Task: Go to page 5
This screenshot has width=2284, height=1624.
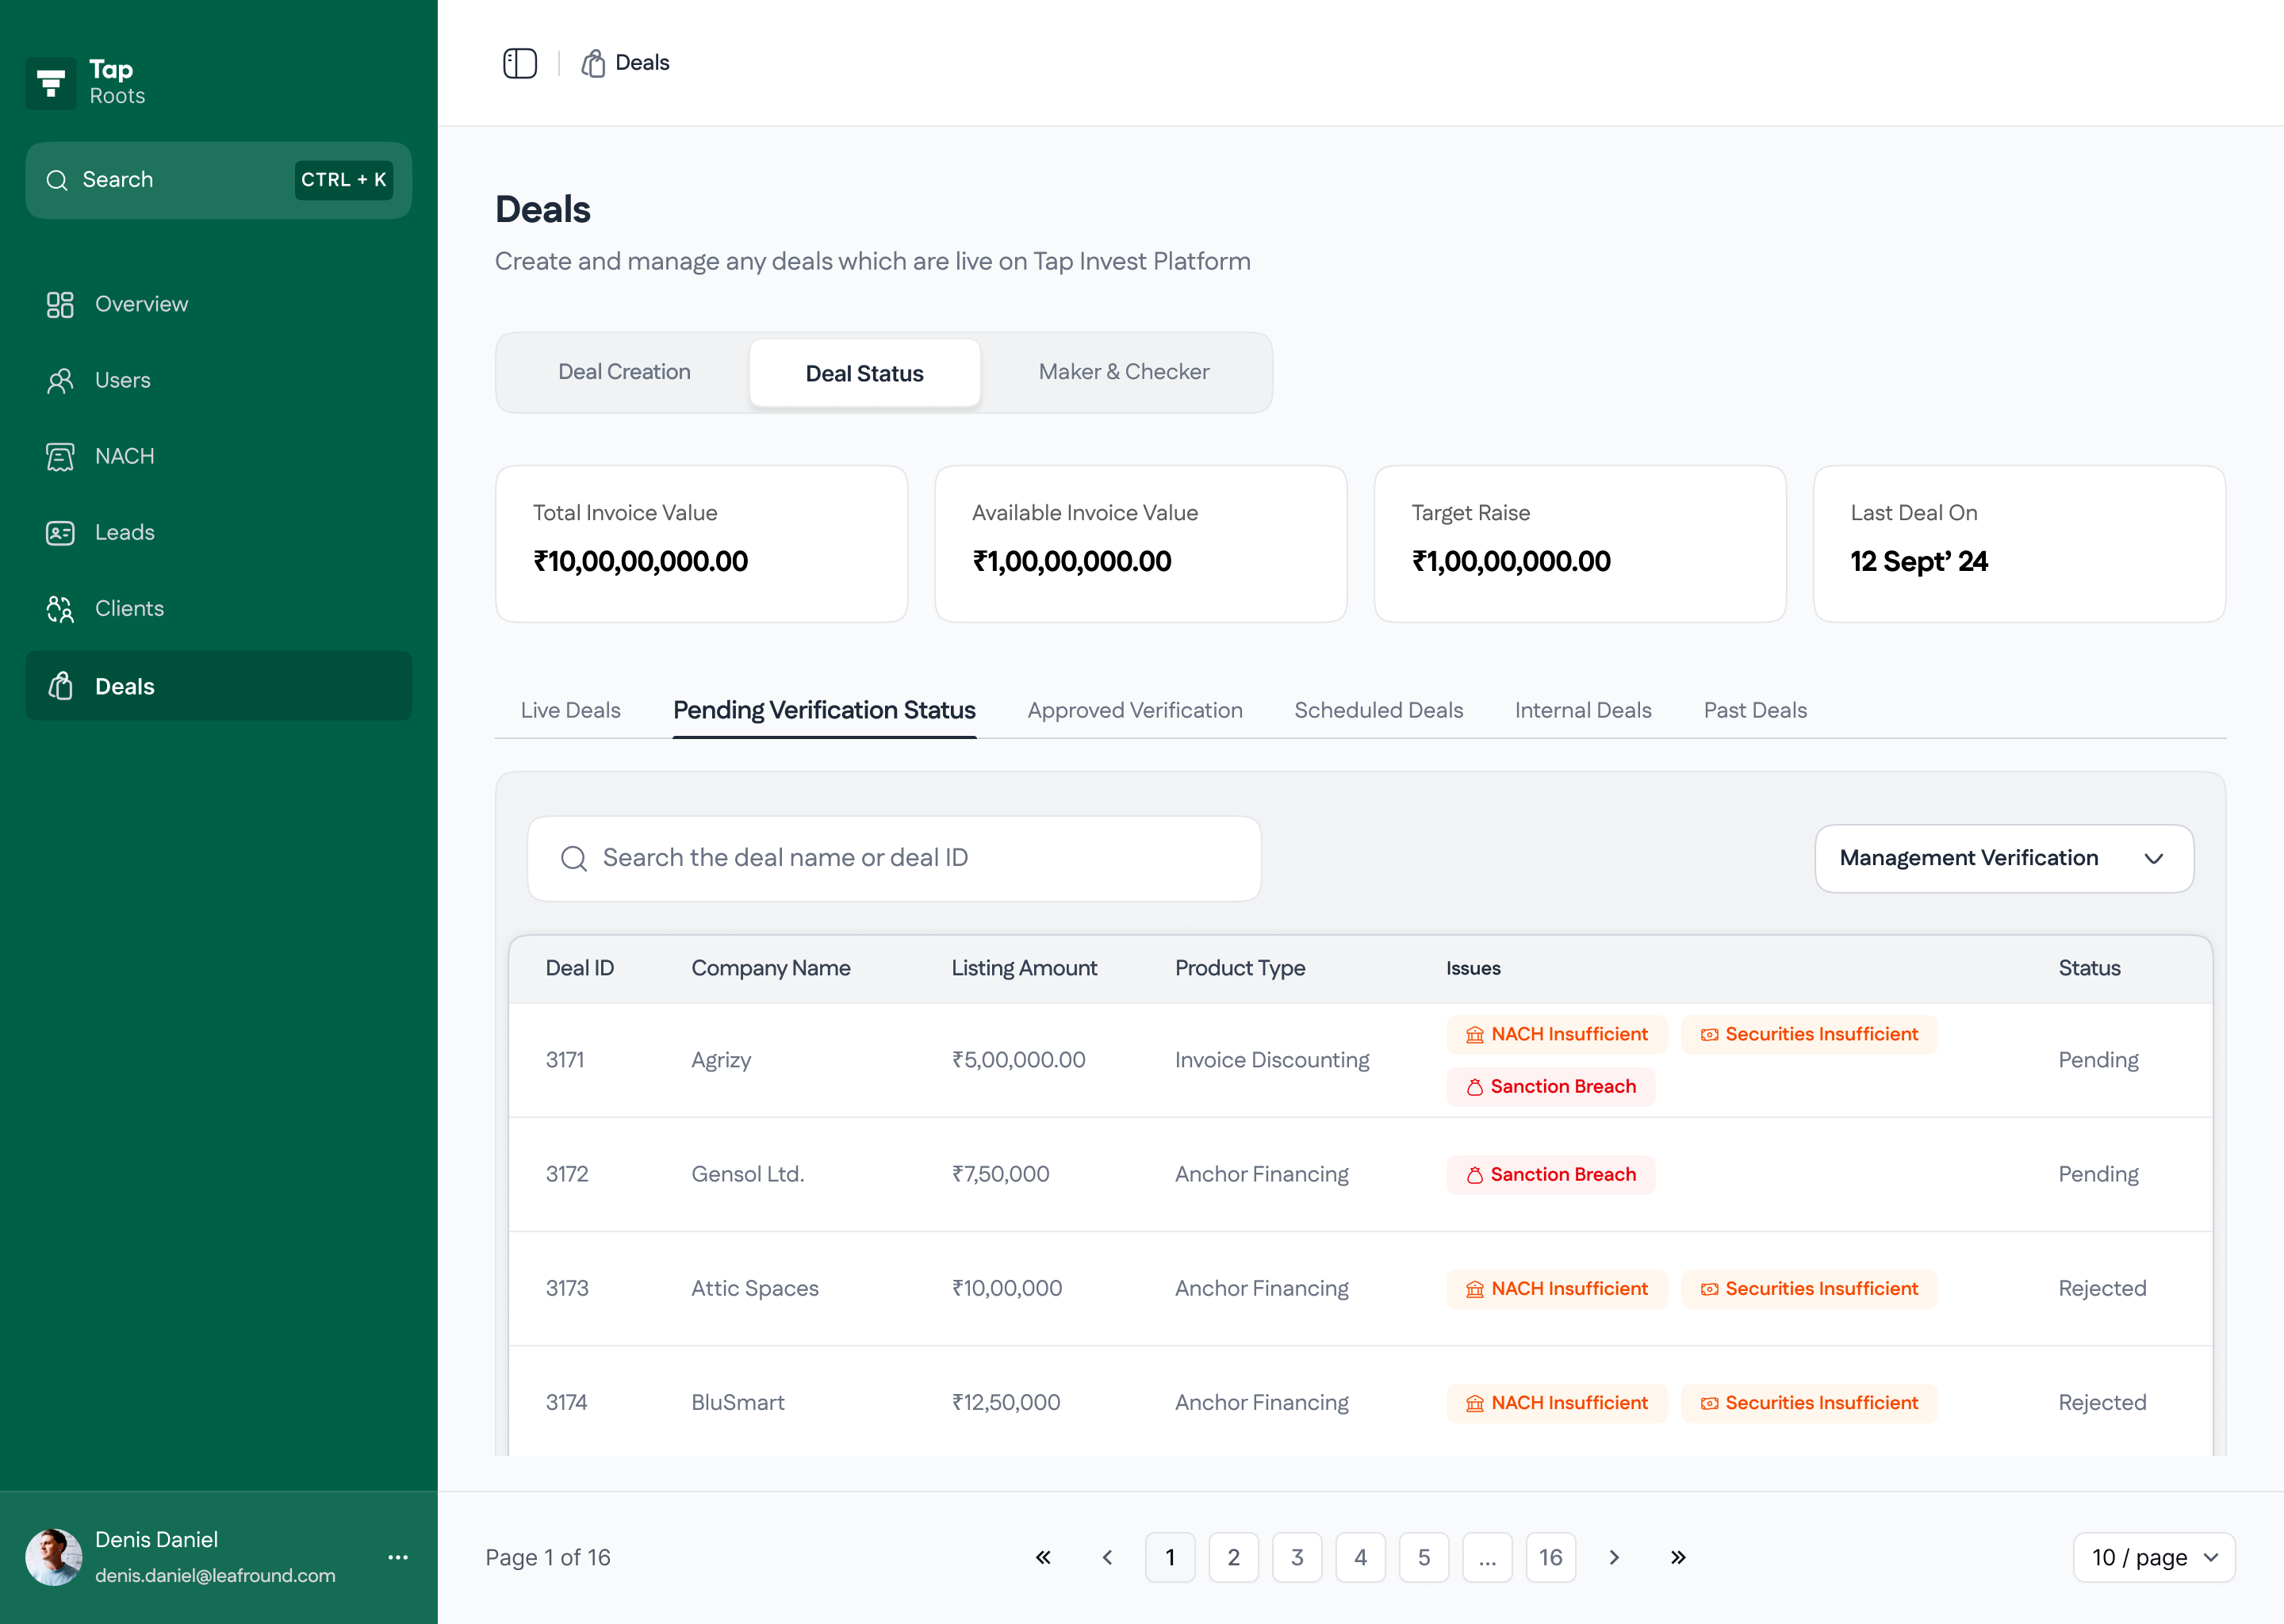Action: (x=1424, y=1557)
